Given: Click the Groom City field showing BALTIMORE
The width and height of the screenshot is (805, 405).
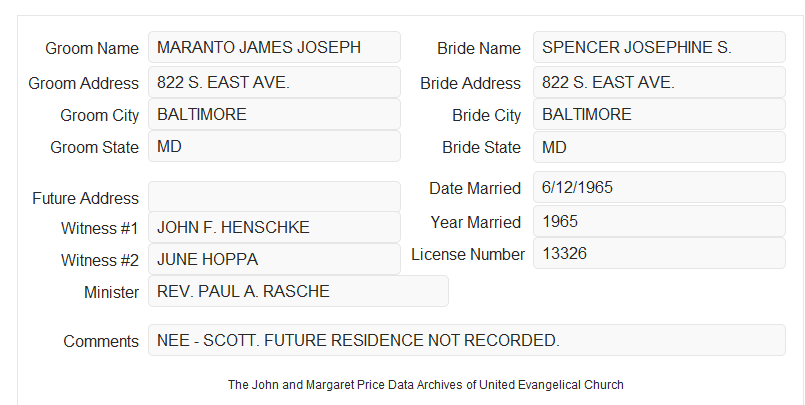Looking at the screenshot, I should coord(274,114).
